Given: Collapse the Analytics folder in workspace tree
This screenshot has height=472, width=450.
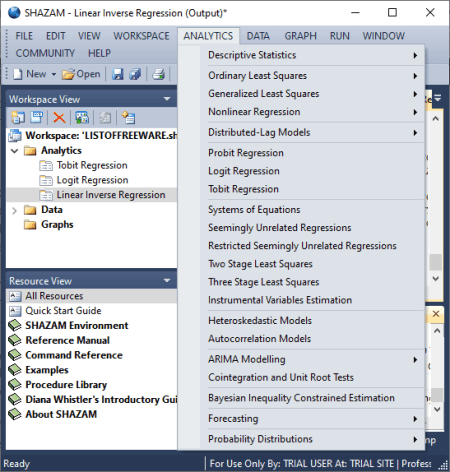Looking at the screenshot, I should [x=14, y=151].
